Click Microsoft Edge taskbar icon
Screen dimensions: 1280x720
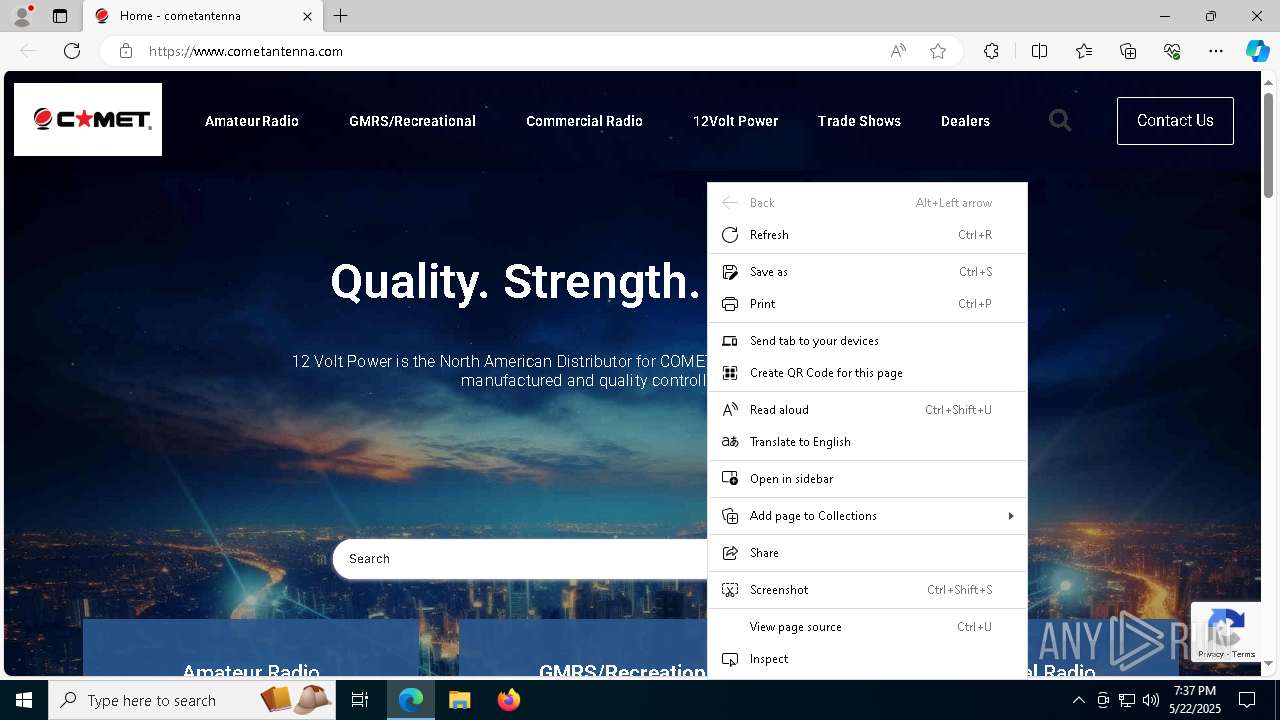411,700
